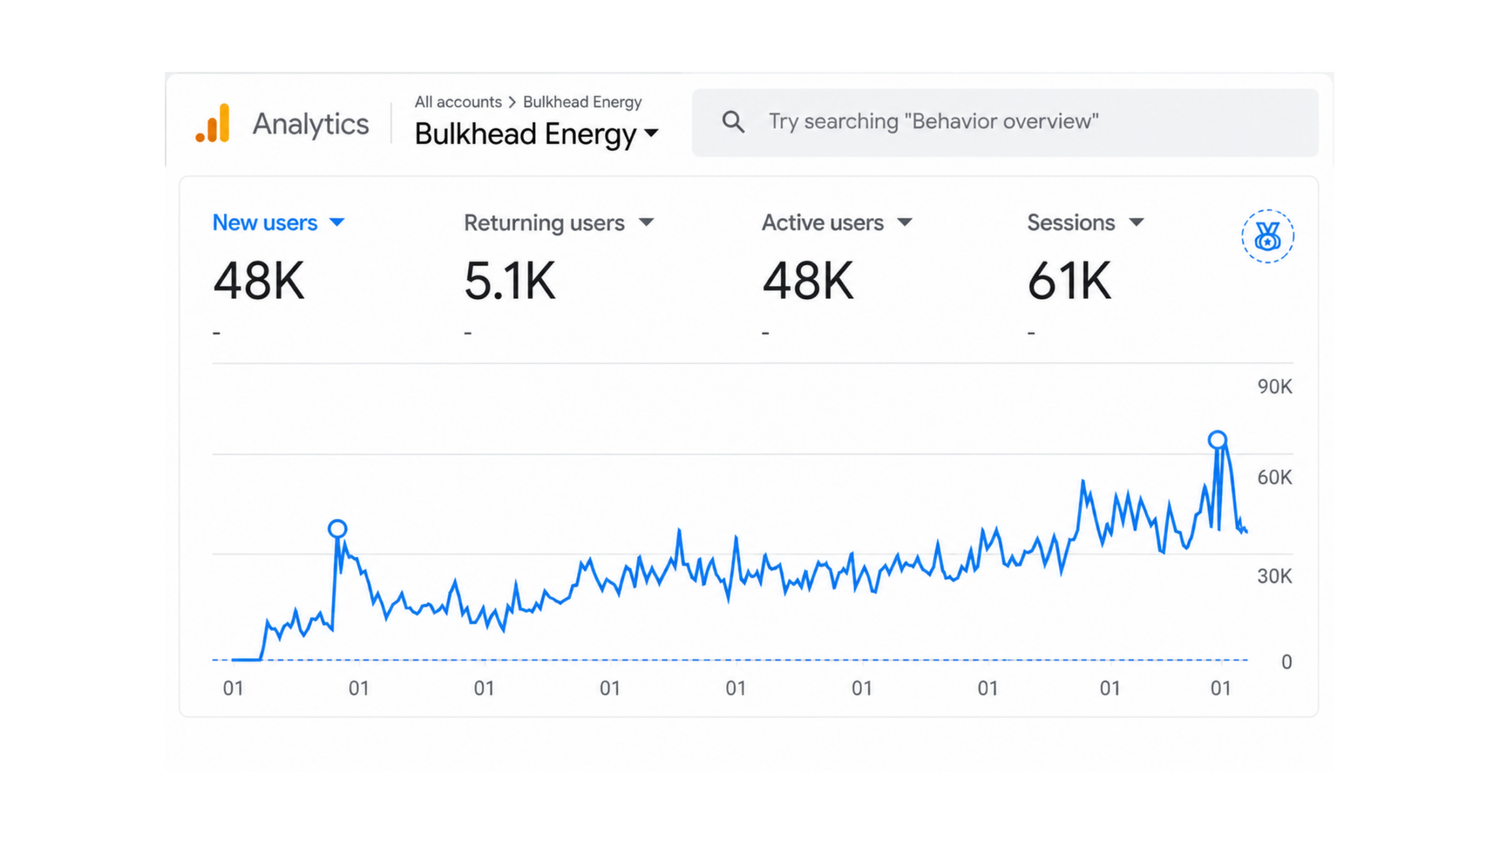Open the insights medal badge icon
Image resolution: width=1500 pixels, height=843 pixels.
tap(1268, 236)
